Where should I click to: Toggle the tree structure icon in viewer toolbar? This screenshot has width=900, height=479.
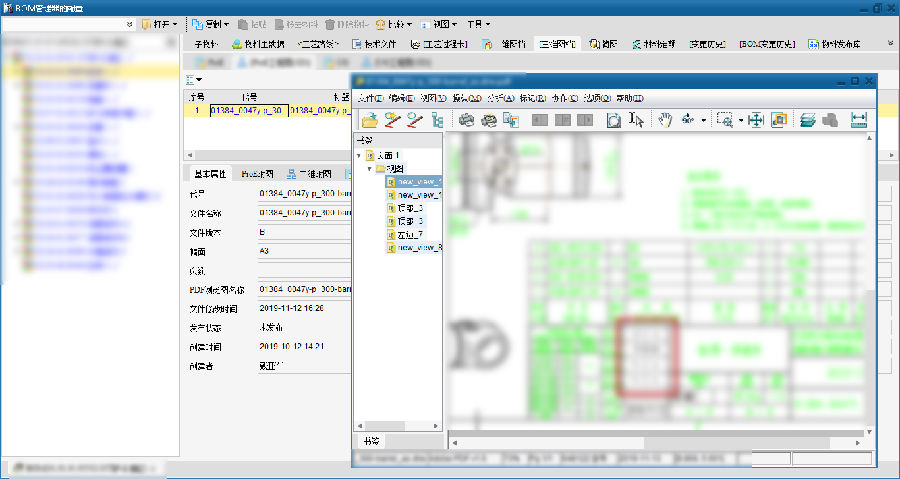(436, 120)
